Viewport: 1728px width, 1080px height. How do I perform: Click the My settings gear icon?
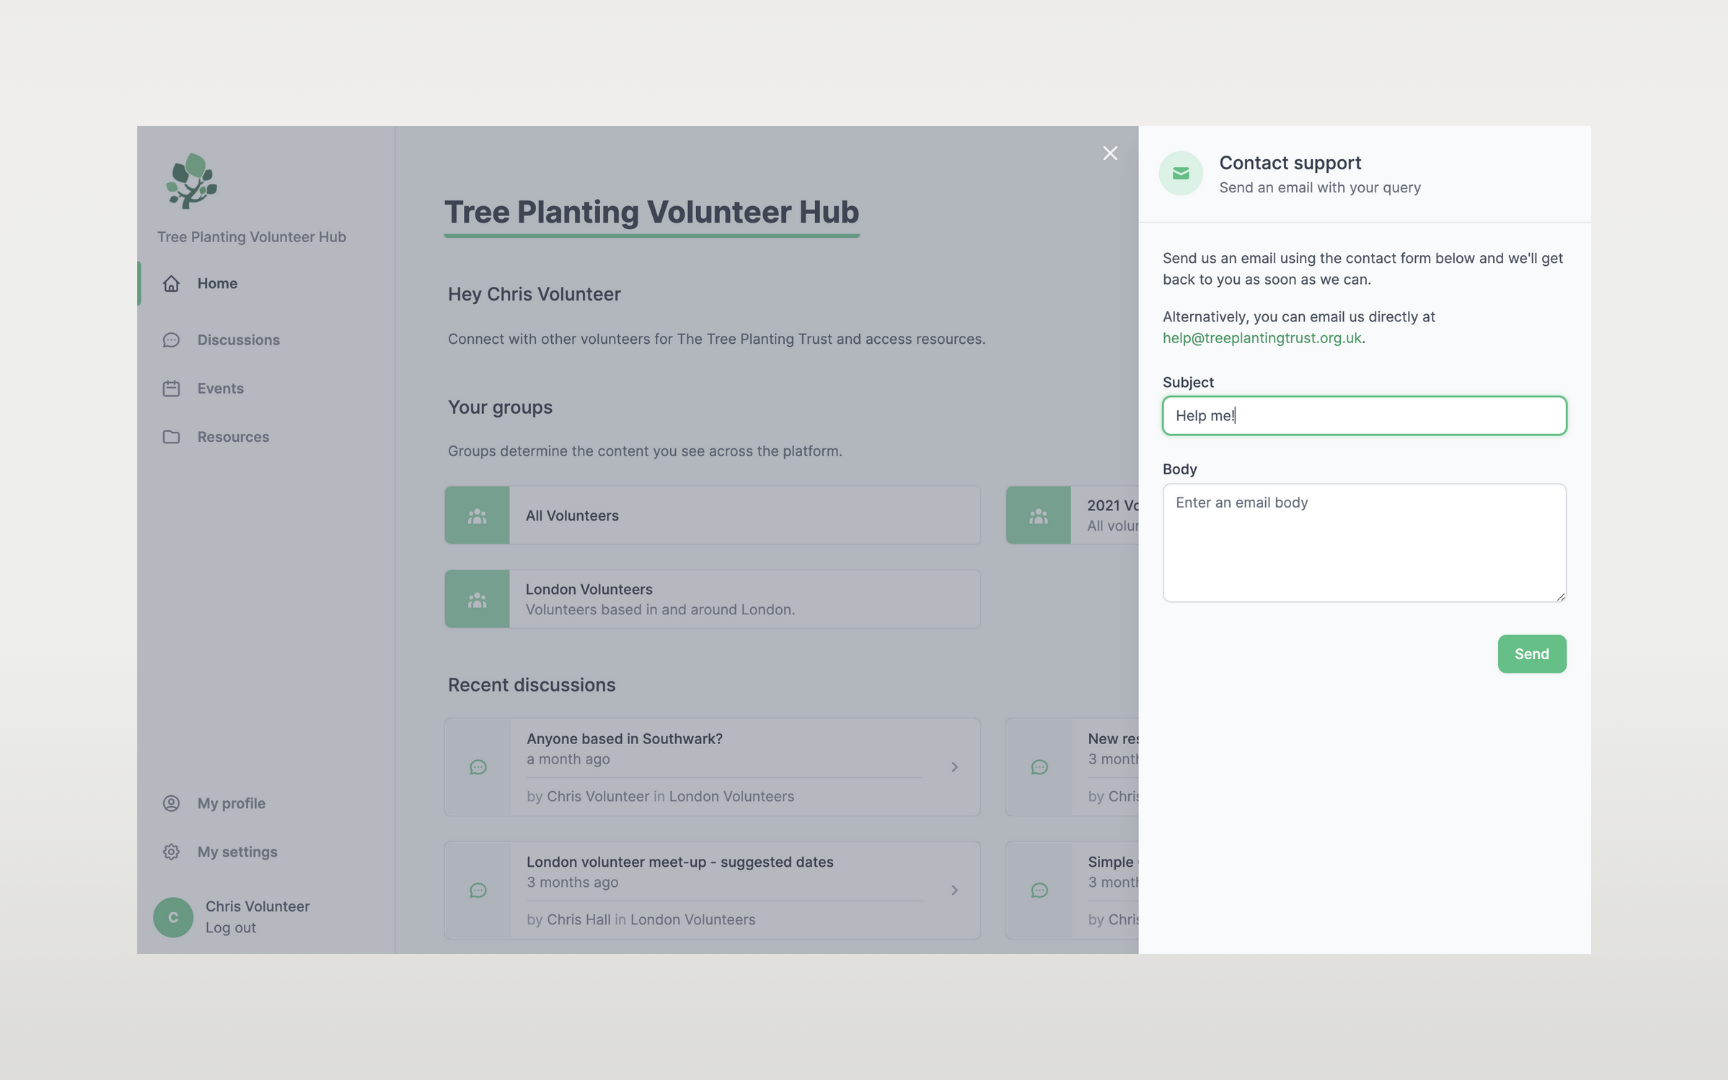171,852
